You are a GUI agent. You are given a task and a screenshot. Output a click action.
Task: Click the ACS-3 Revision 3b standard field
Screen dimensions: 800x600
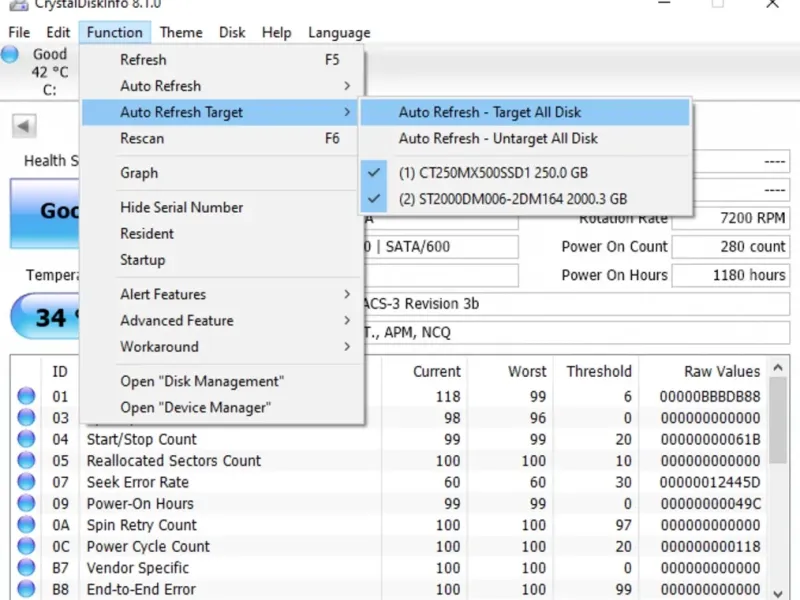pos(577,304)
